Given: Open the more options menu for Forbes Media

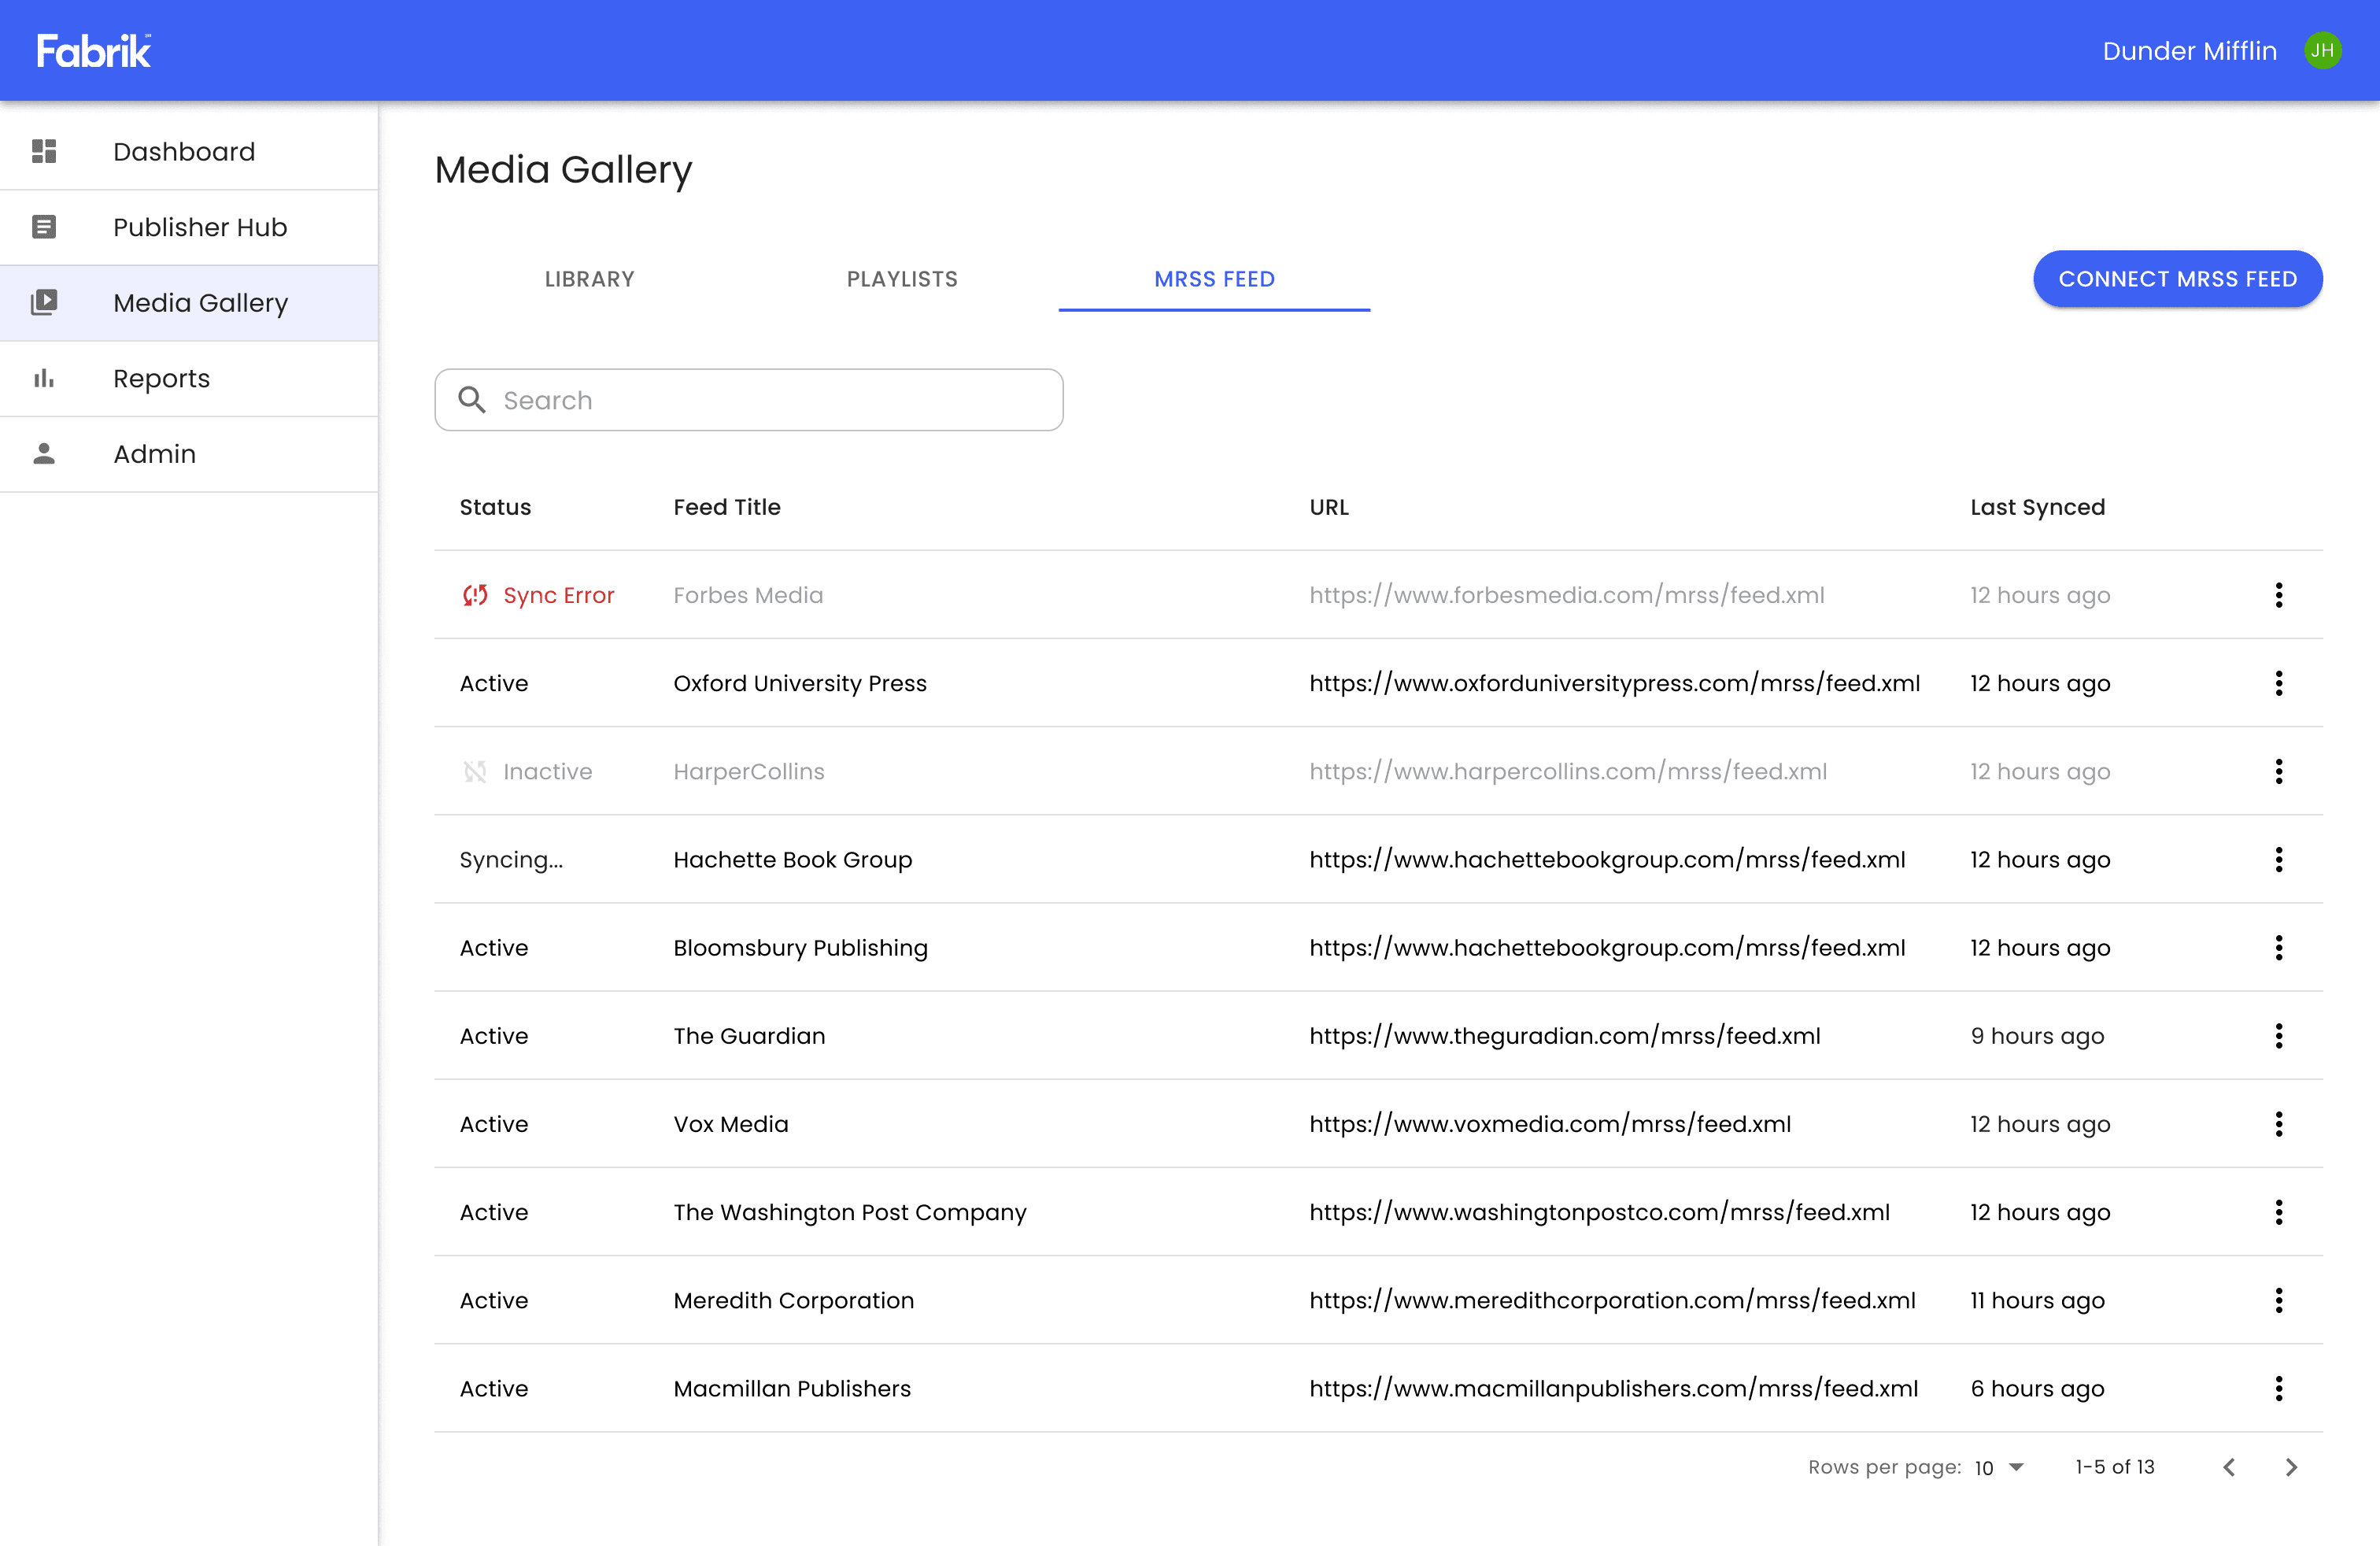Looking at the screenshot, I should pyautogui.click(x=2279, y=595).
